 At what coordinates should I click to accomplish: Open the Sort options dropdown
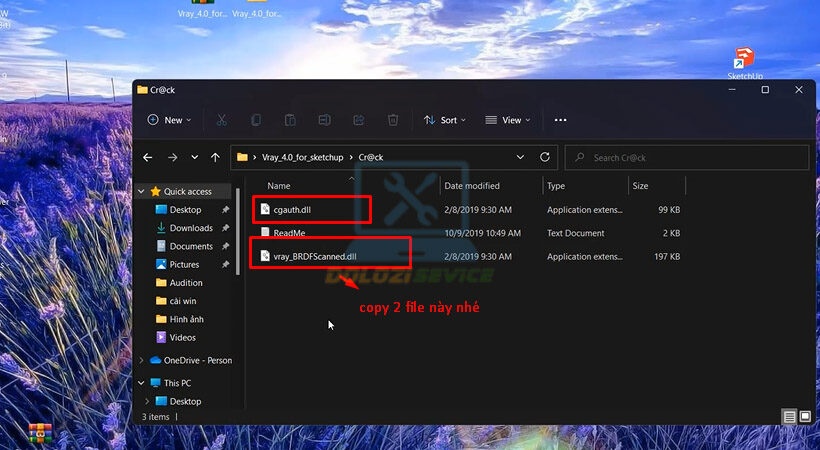click(446, 120)
